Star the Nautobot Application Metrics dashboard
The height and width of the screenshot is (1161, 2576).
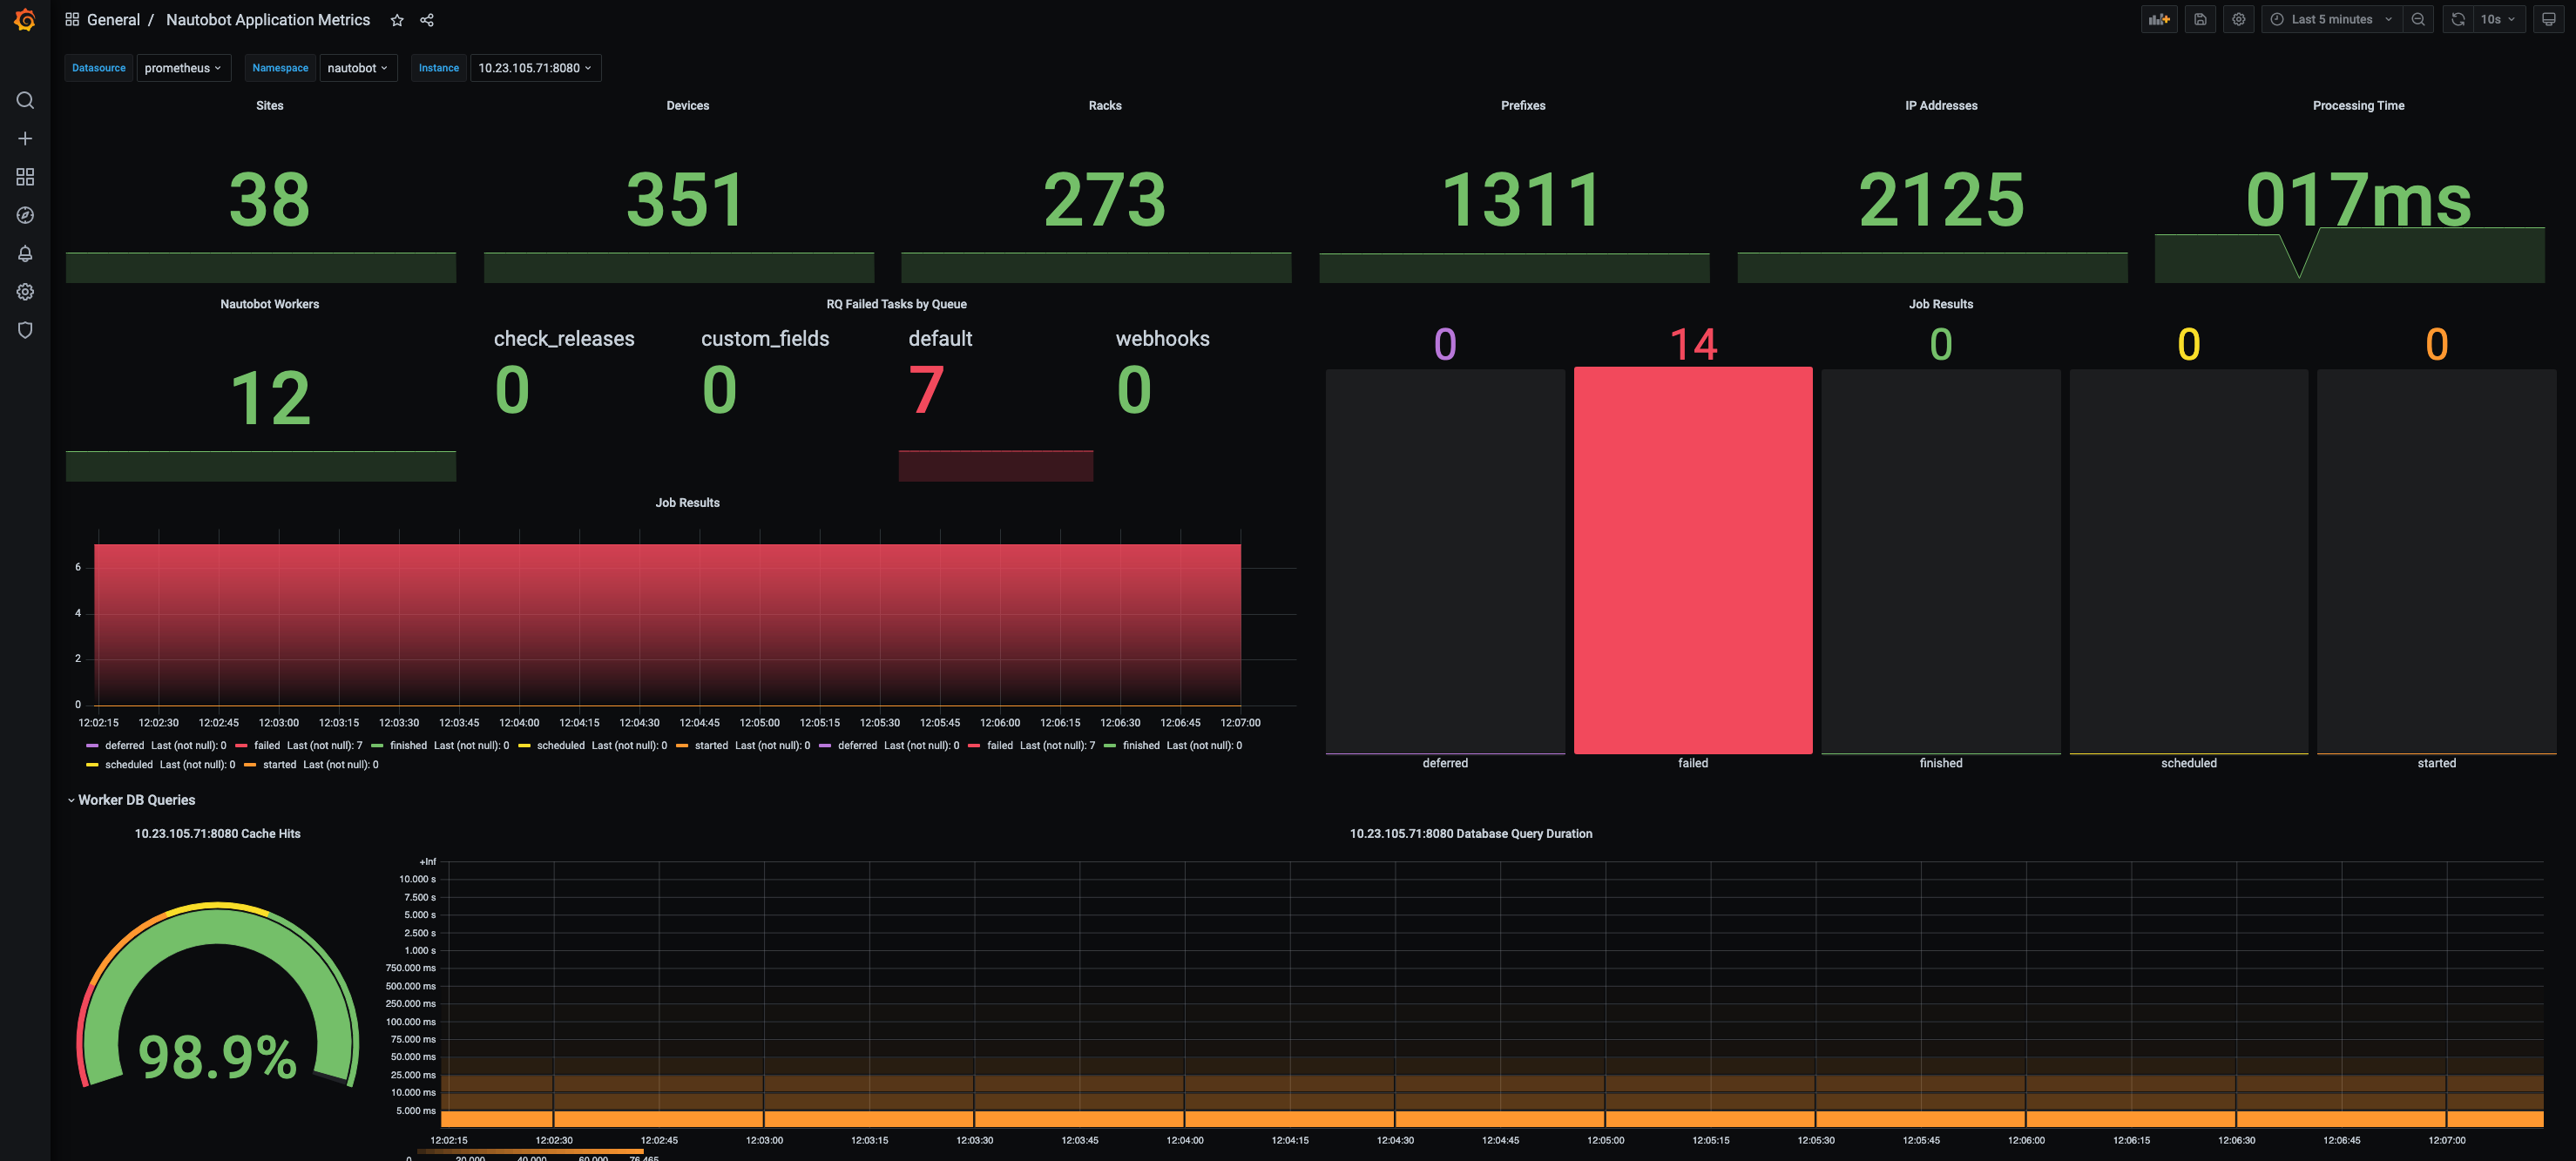(x=397, y=20)
